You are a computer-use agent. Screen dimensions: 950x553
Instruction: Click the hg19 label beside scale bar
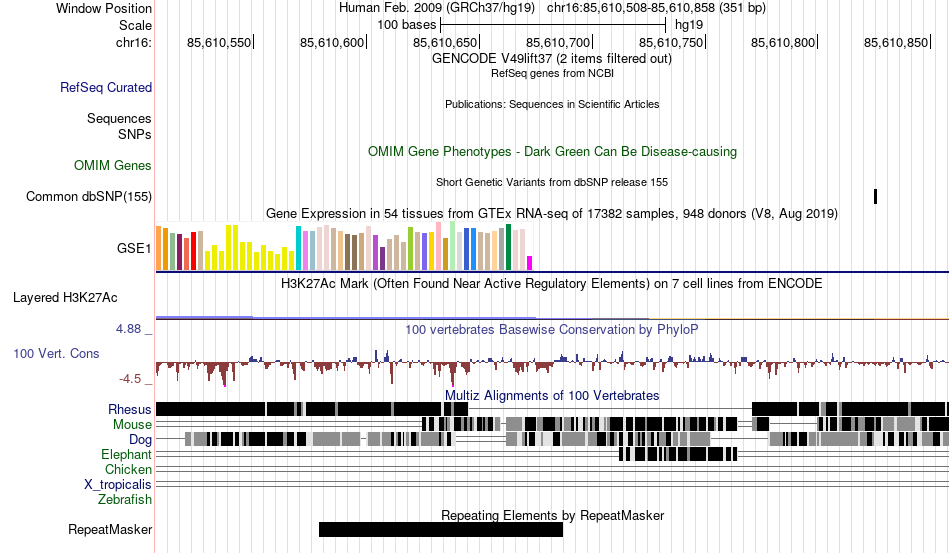(x=689, y=25)
